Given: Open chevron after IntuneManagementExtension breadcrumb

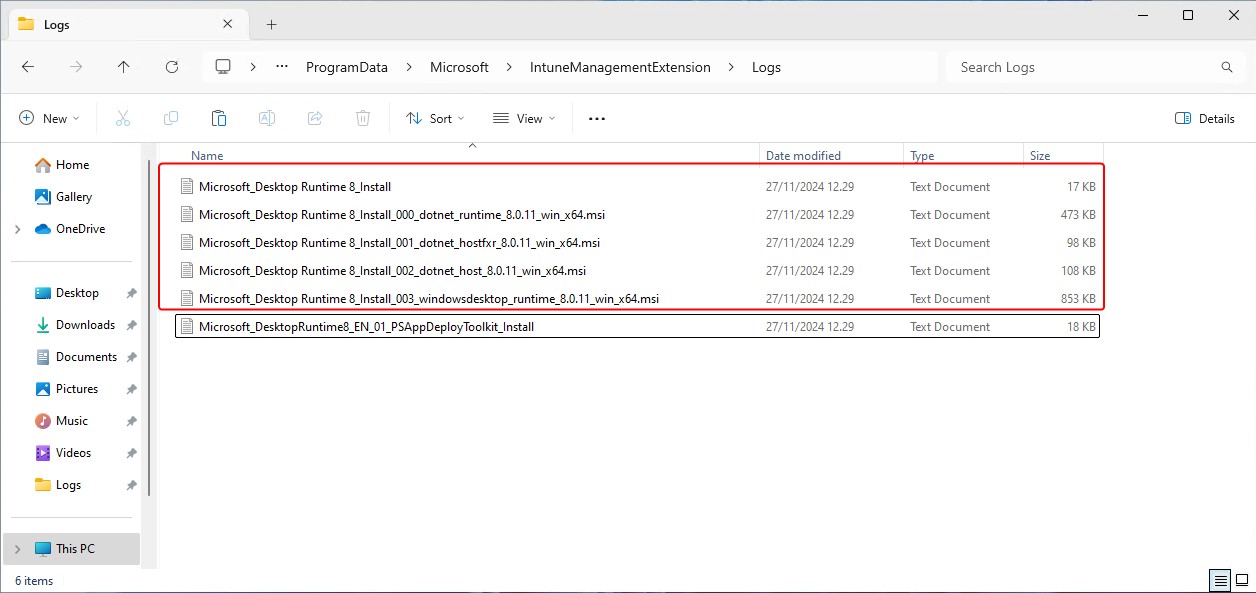Looking at the screenshot, I should [x=731, y=67].
